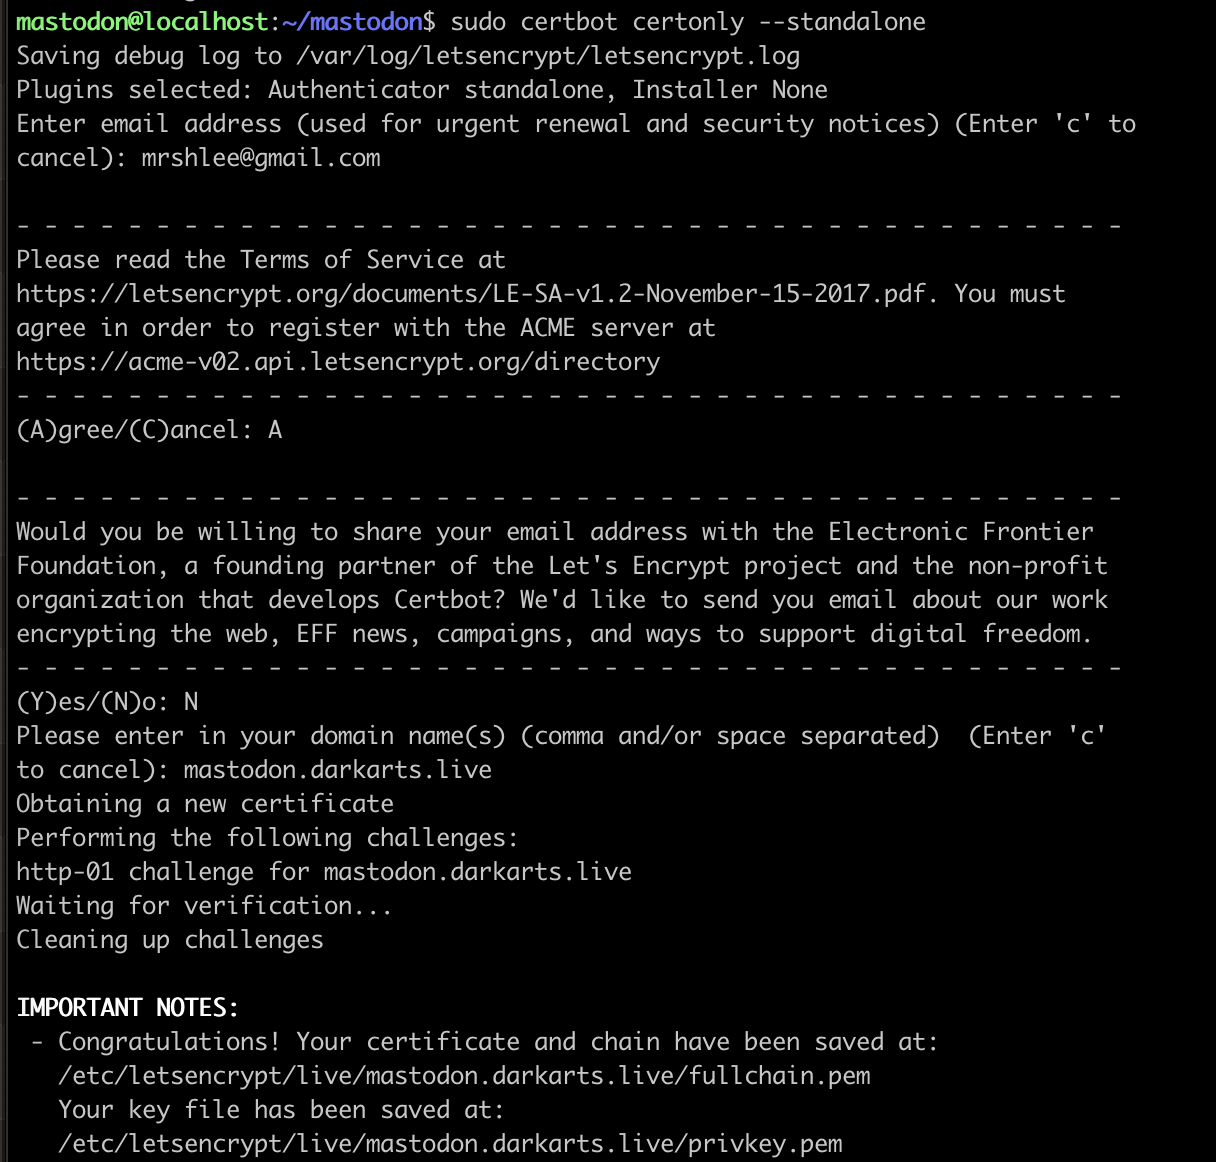The width and height of the screenshot is (1216, 1162).
Task: Click the 'http-01 challenge for mastodon.darkarts.live' line
Action: pos(324,872)
